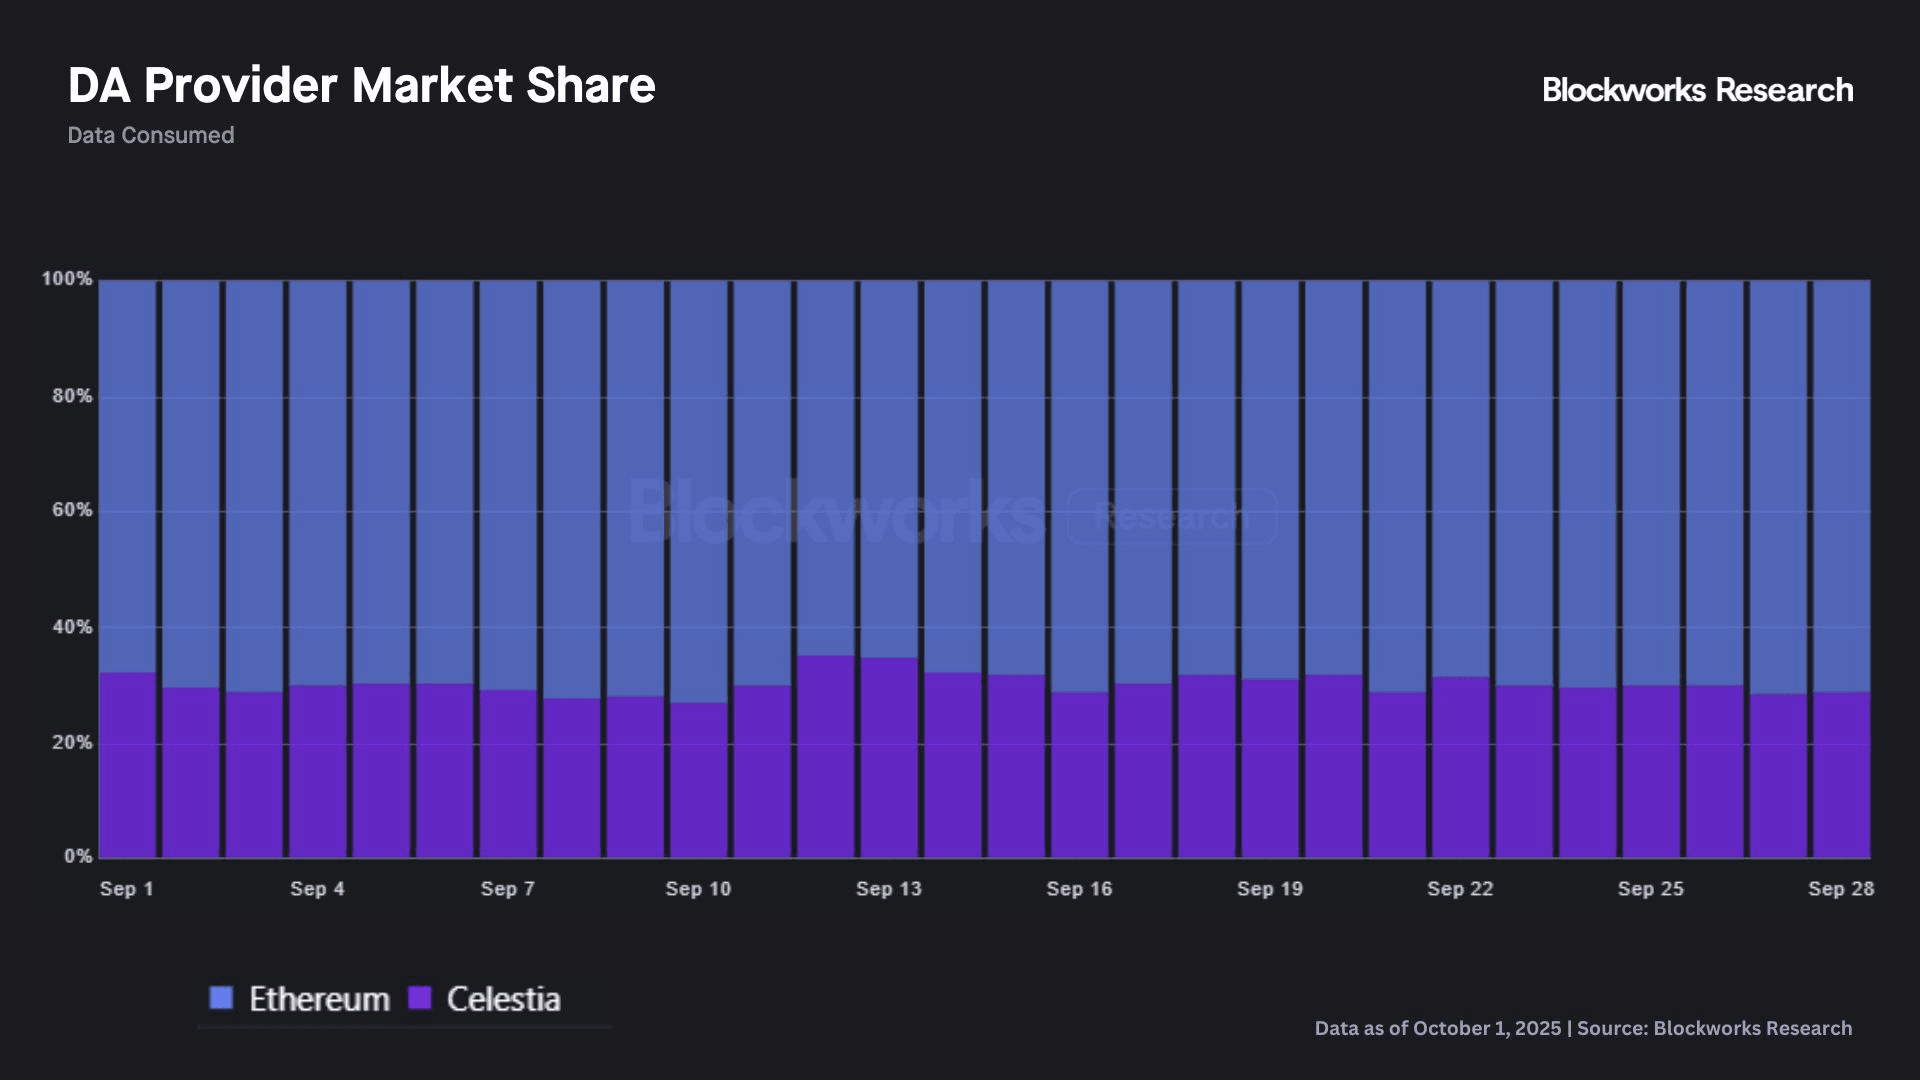Click the 20% y-axis label
Screen dimensions: 1920x1080
click(72, 742)
